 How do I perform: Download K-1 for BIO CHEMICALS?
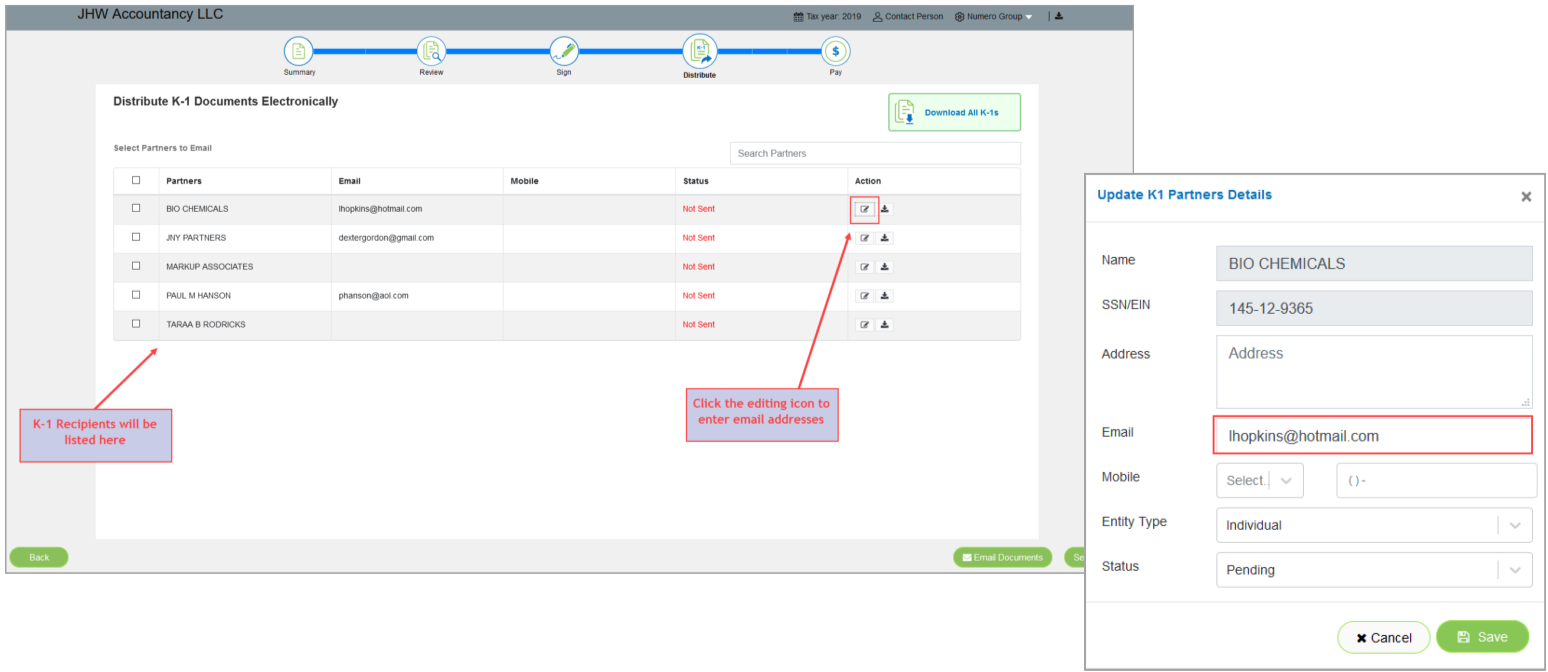point(885,209)
